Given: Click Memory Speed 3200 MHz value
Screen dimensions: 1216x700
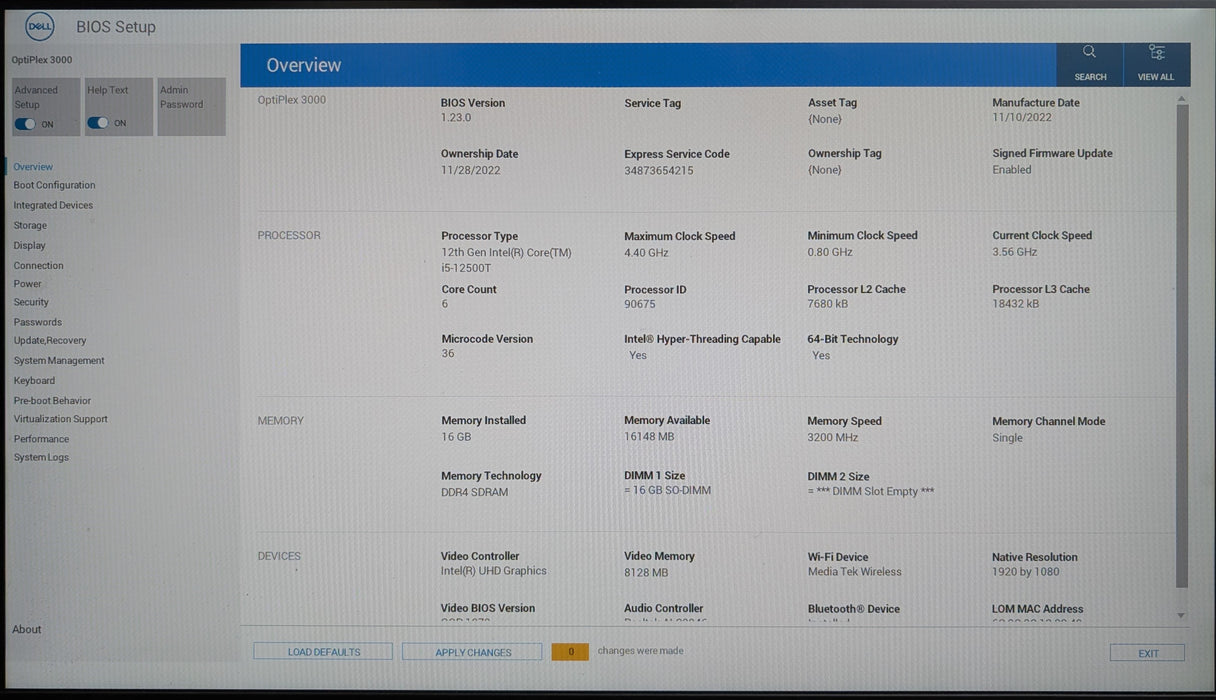Looking at the screenshot, I should [833, 438].
